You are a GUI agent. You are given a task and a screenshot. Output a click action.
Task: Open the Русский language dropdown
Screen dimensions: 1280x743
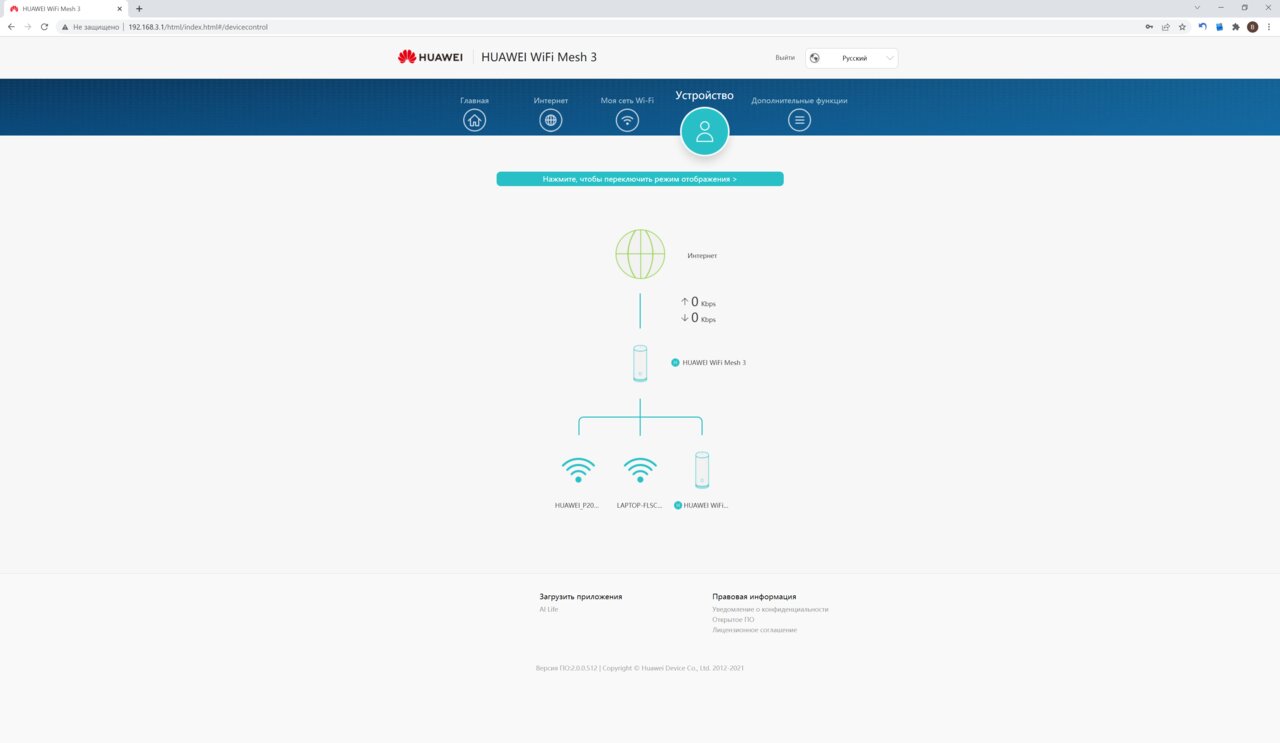pyautogui.click(x=852, y=58)
